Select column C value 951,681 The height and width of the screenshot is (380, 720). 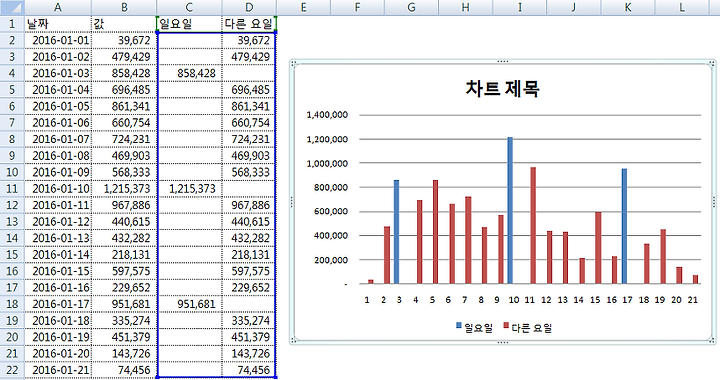(189, 304)
